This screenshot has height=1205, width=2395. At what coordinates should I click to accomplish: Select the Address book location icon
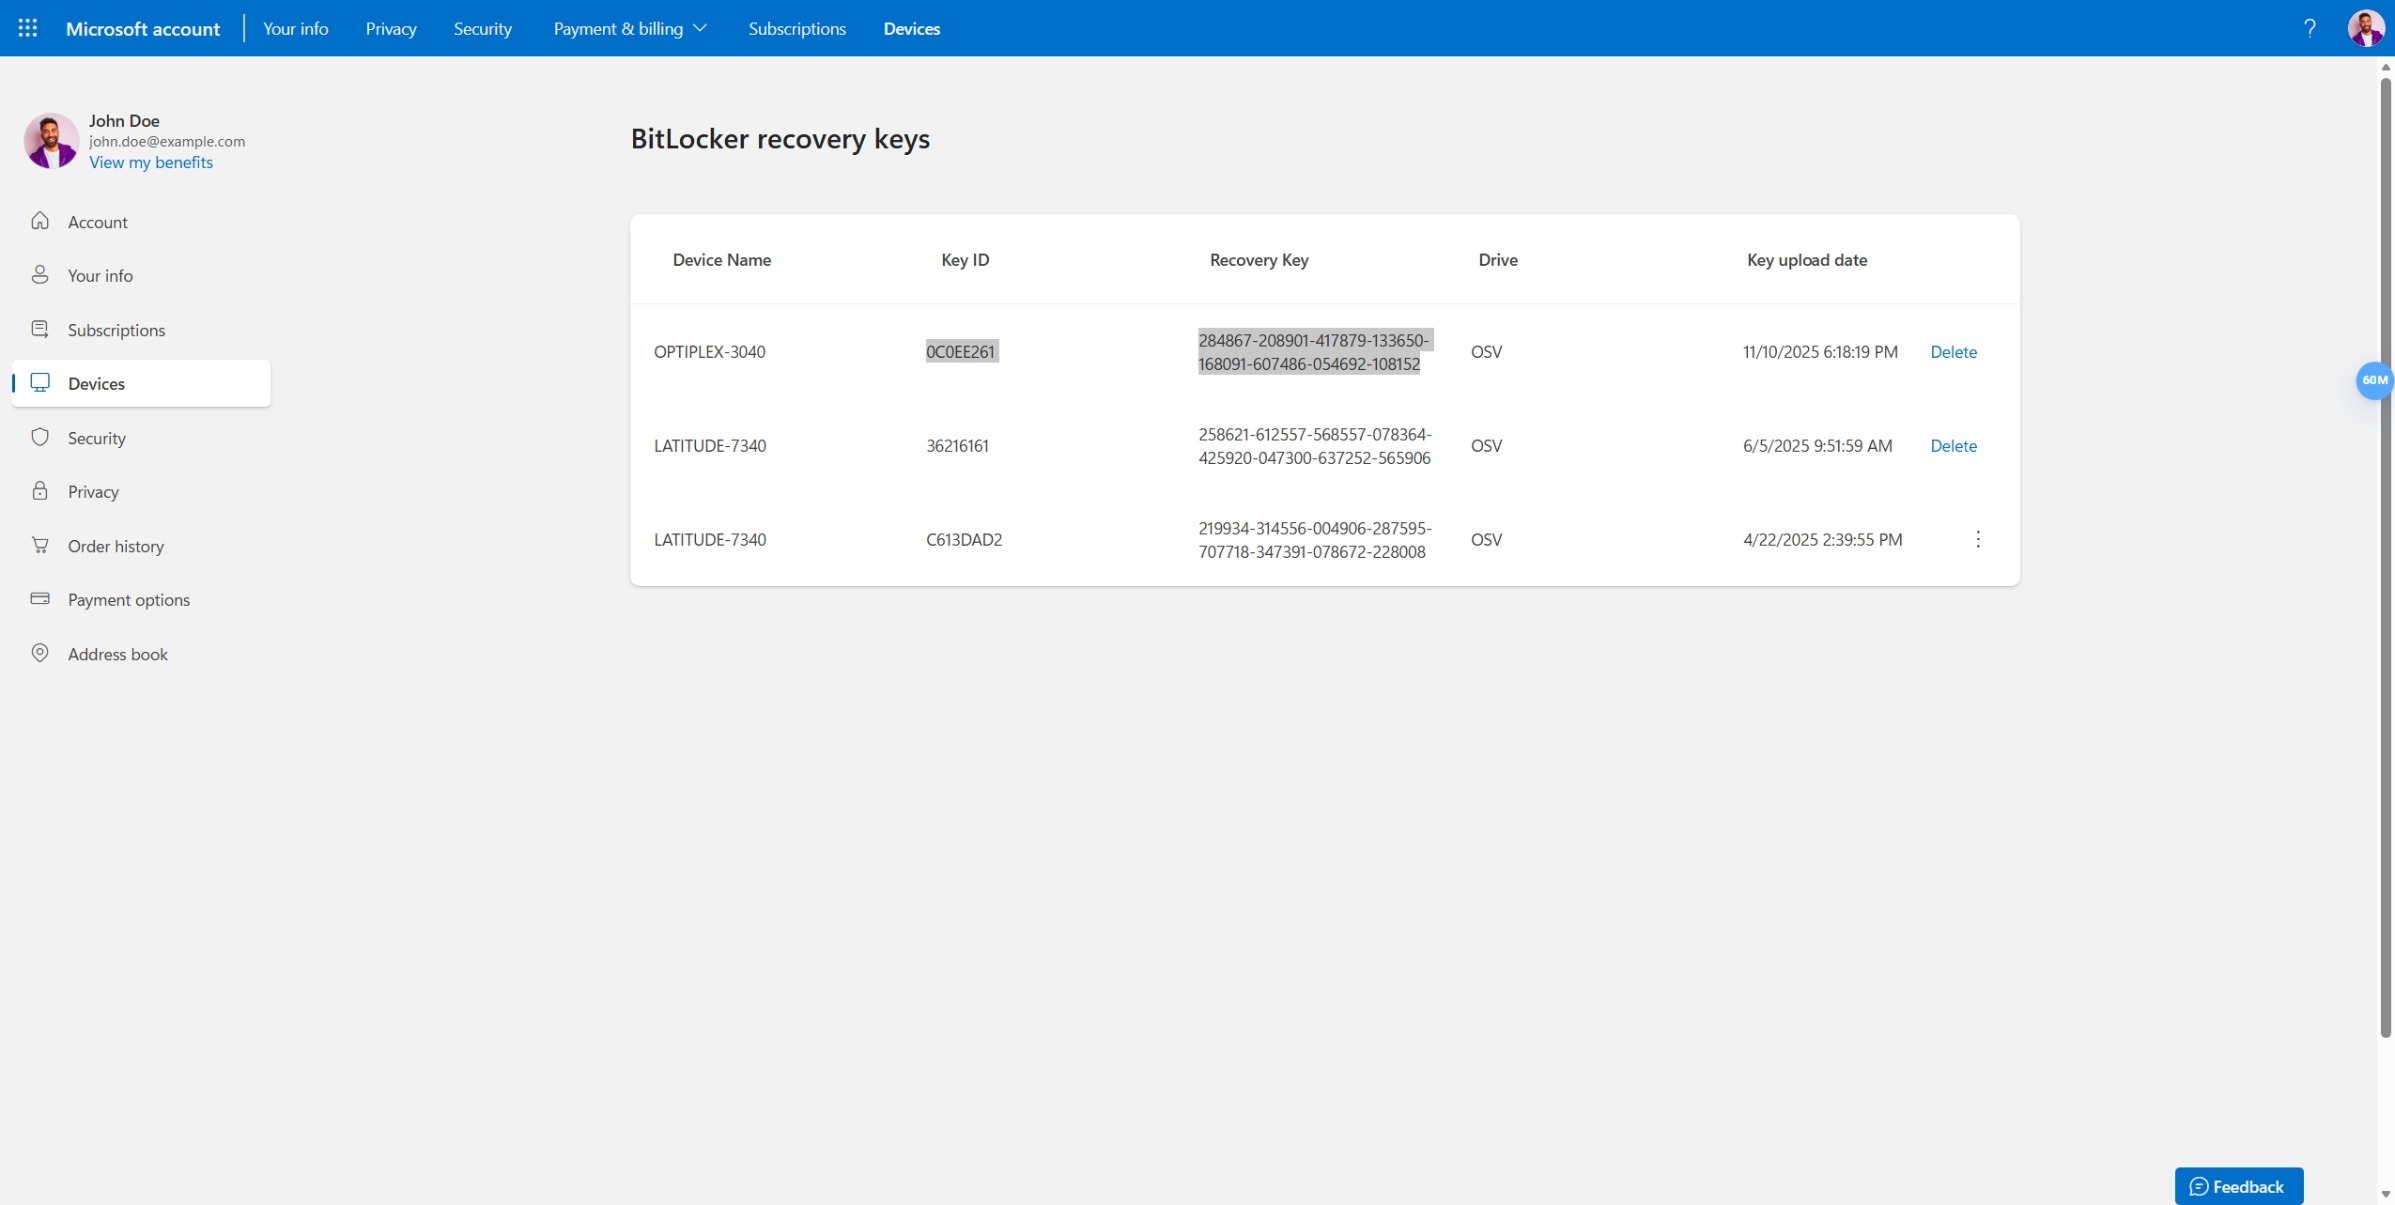tap(40, 653)
